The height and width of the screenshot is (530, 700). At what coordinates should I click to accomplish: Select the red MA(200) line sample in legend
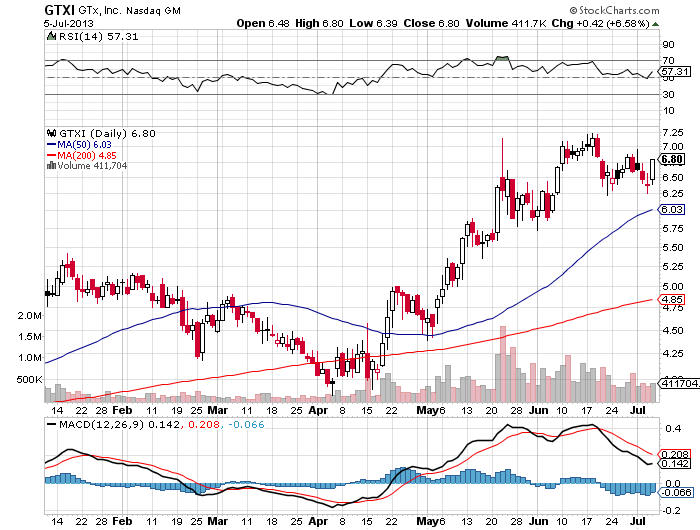tap(52, 155)
